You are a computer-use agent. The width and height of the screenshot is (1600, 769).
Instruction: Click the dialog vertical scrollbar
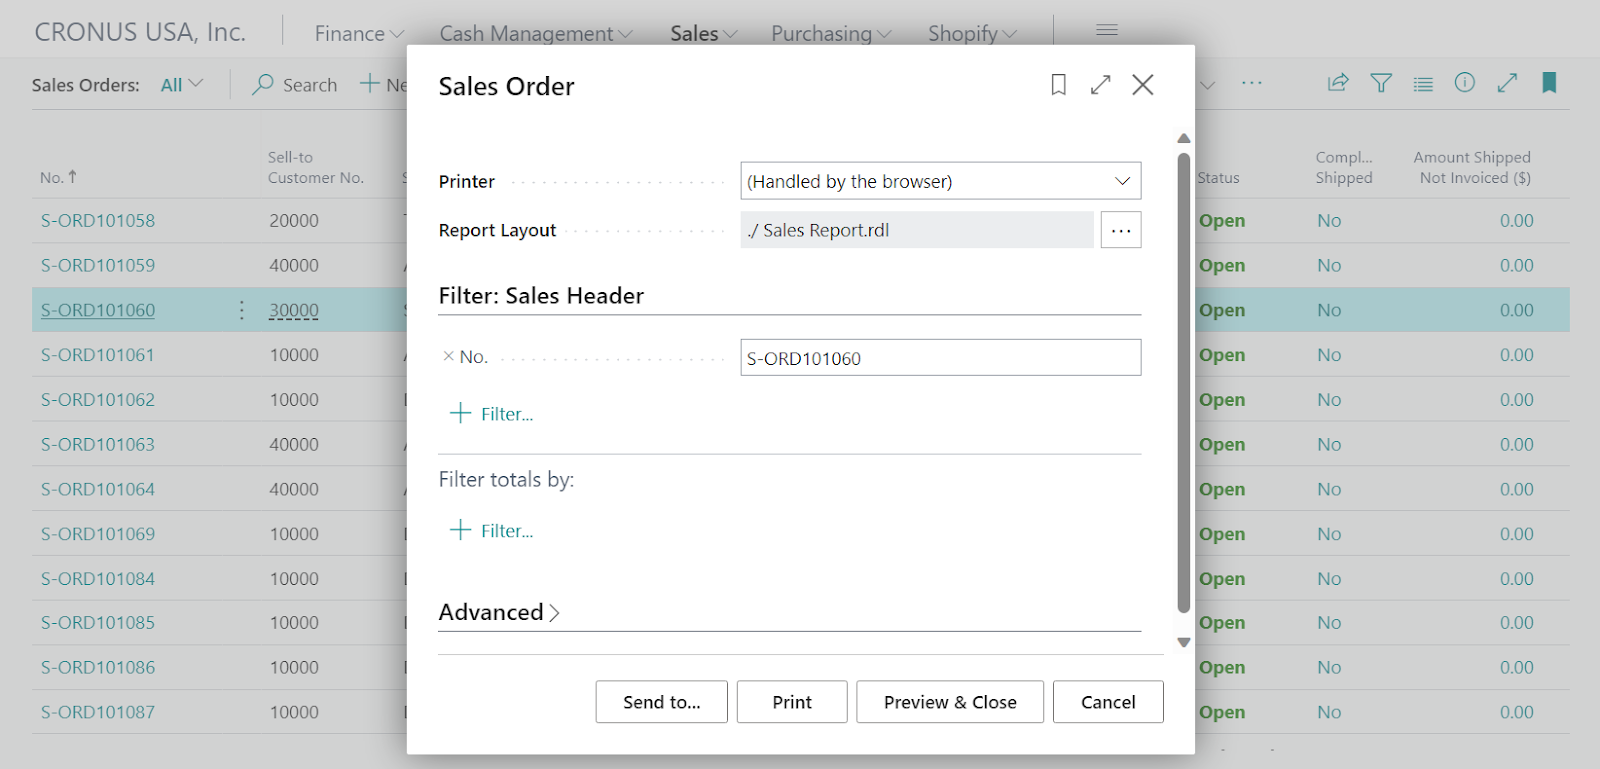[1183, 380]
